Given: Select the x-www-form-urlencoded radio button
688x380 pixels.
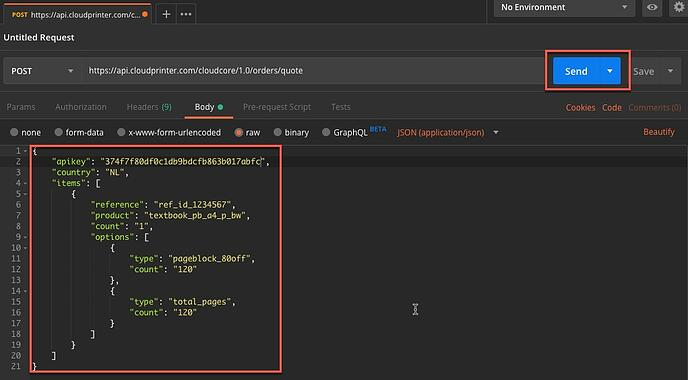Looking at the screenshot, I should point(121,132).
